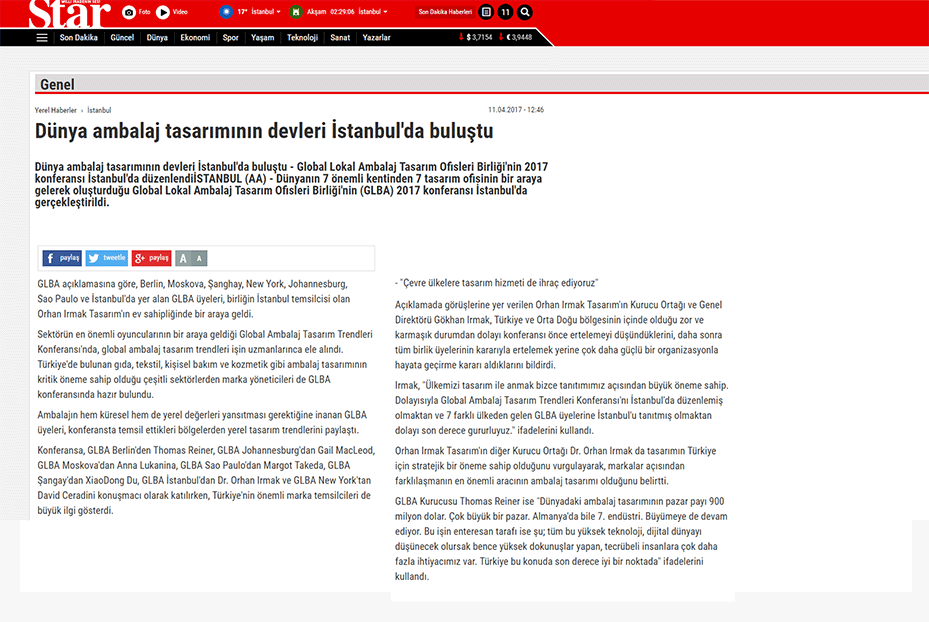Open Son Dakika Haberleri button

point(445,12)
